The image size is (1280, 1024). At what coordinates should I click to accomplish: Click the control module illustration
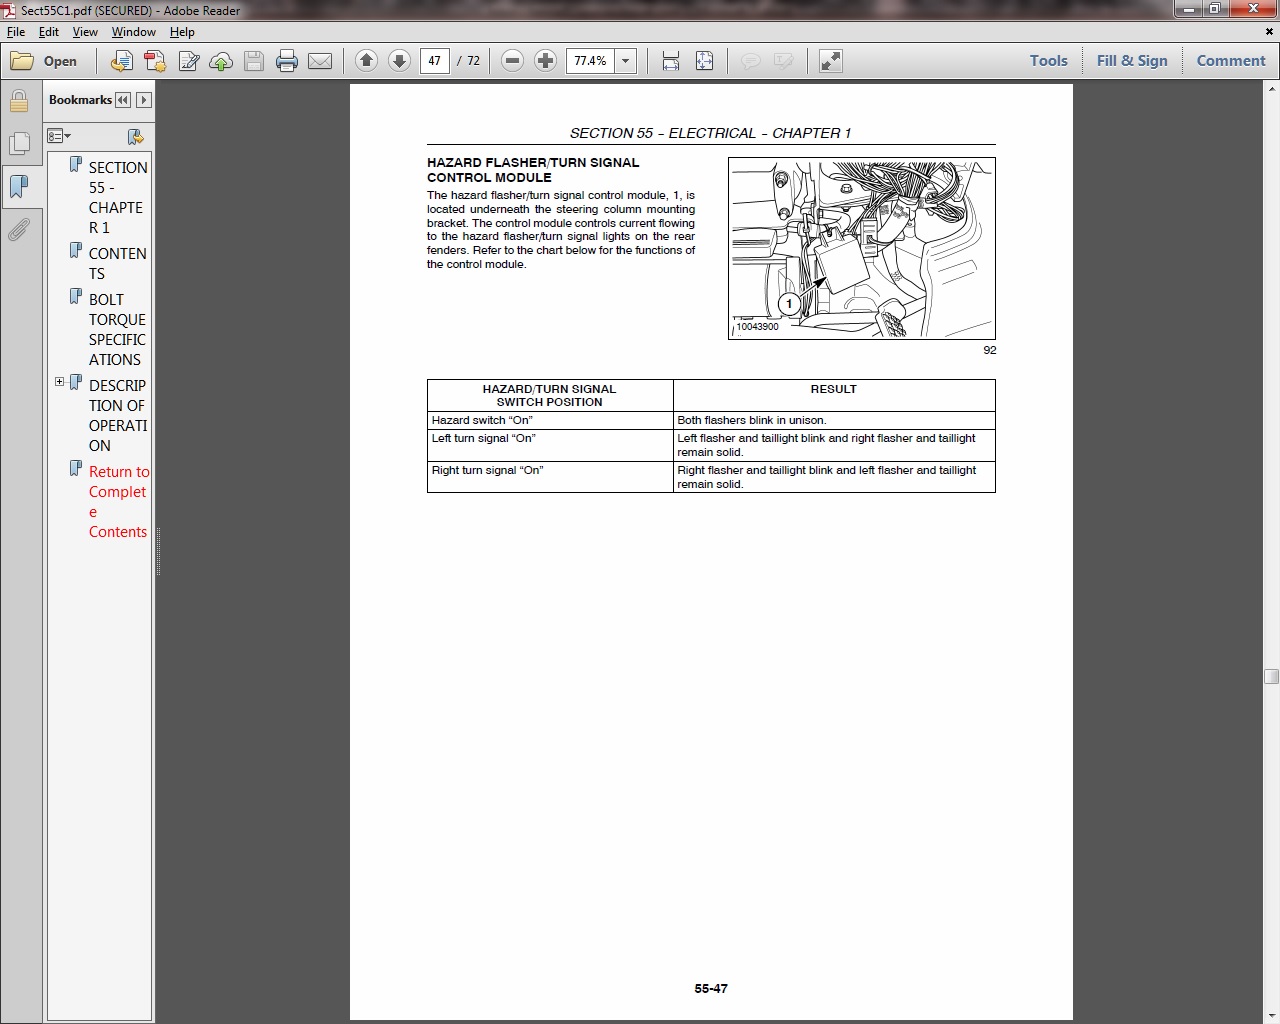pos(862,249)
